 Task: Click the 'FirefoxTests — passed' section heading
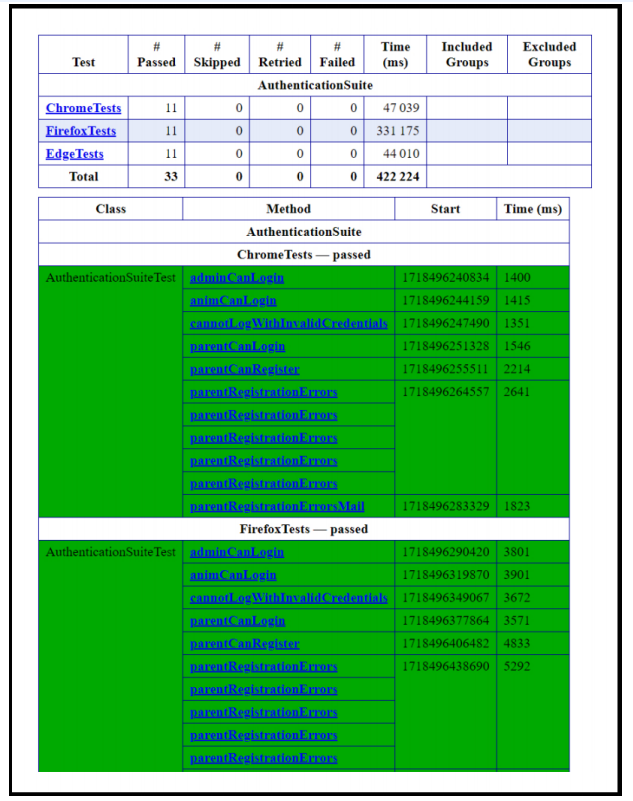[x=304, y=529]
